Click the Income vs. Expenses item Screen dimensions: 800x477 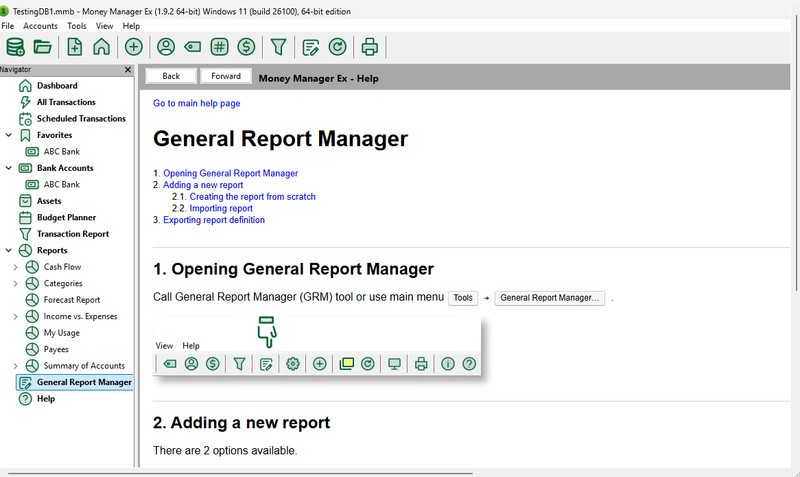(x=80, y=316)
